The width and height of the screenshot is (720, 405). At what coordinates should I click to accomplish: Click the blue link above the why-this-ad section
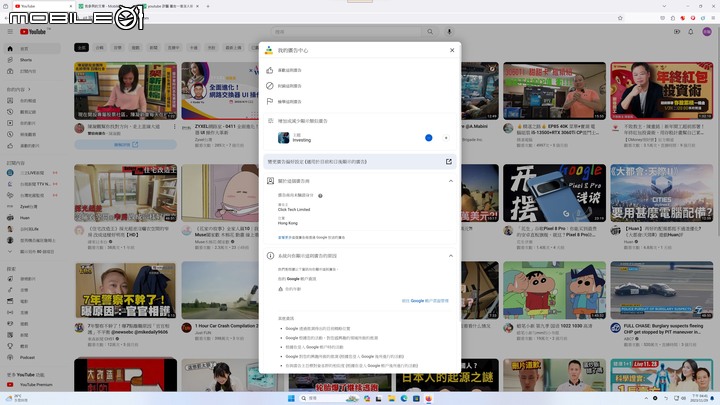point(283,237)
